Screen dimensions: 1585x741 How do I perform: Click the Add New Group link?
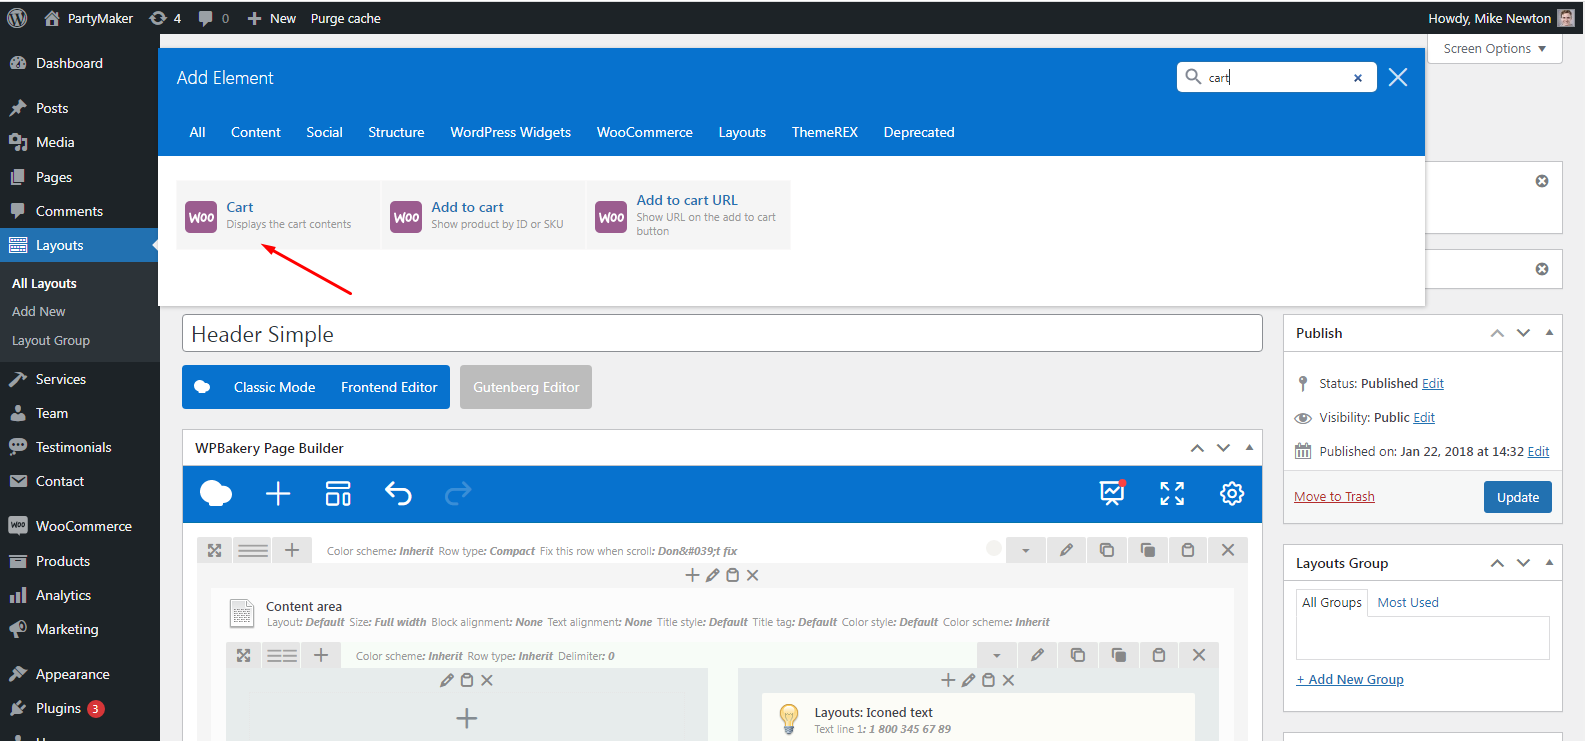[x=1350, y=679]
